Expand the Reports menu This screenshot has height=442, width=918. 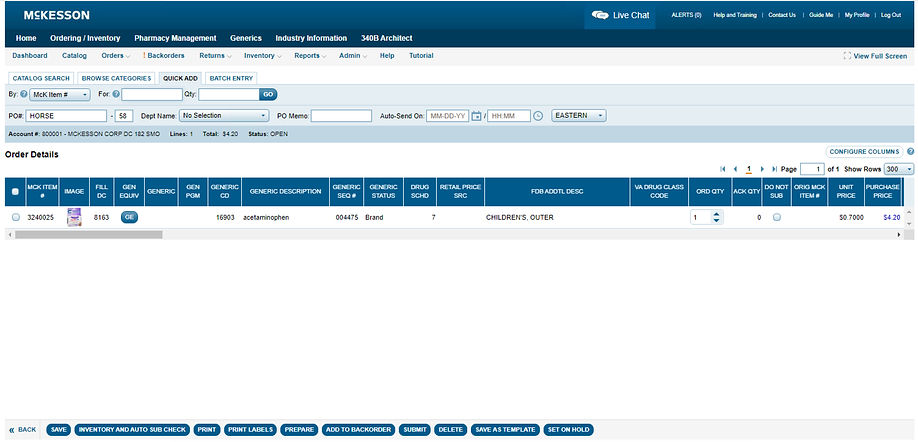pyautogui.click(x=310, y=56)
